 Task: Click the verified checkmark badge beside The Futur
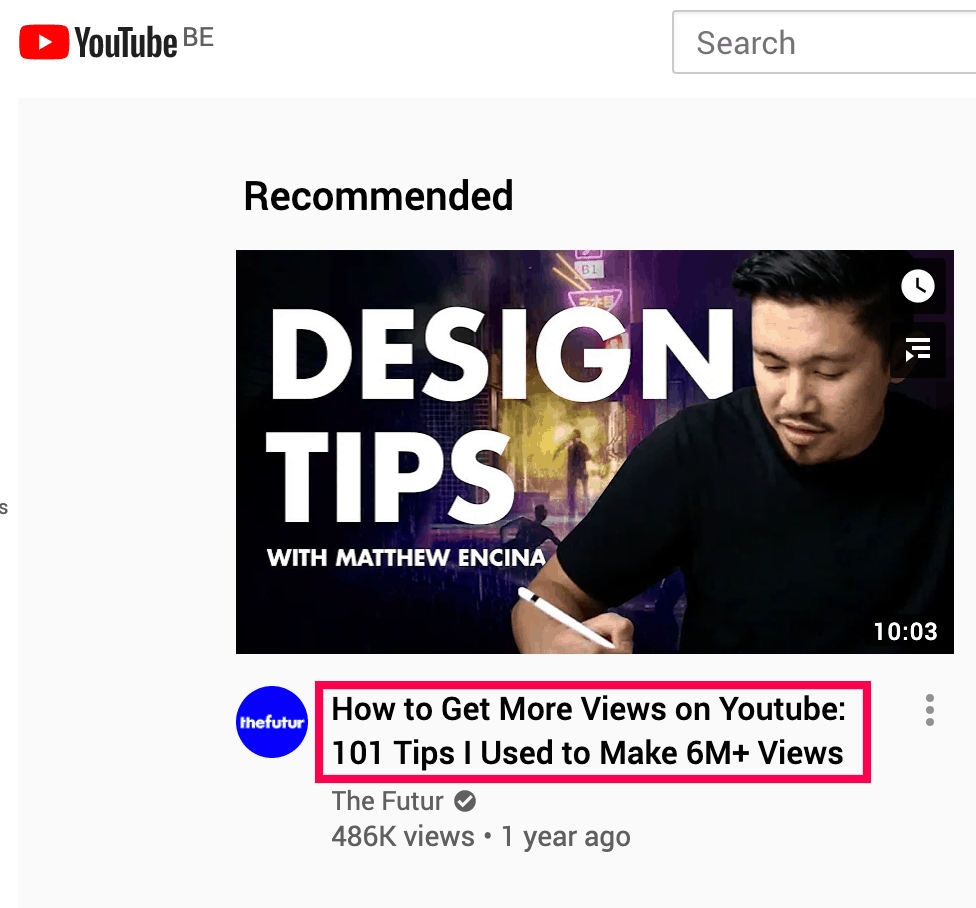pos(465,801)
